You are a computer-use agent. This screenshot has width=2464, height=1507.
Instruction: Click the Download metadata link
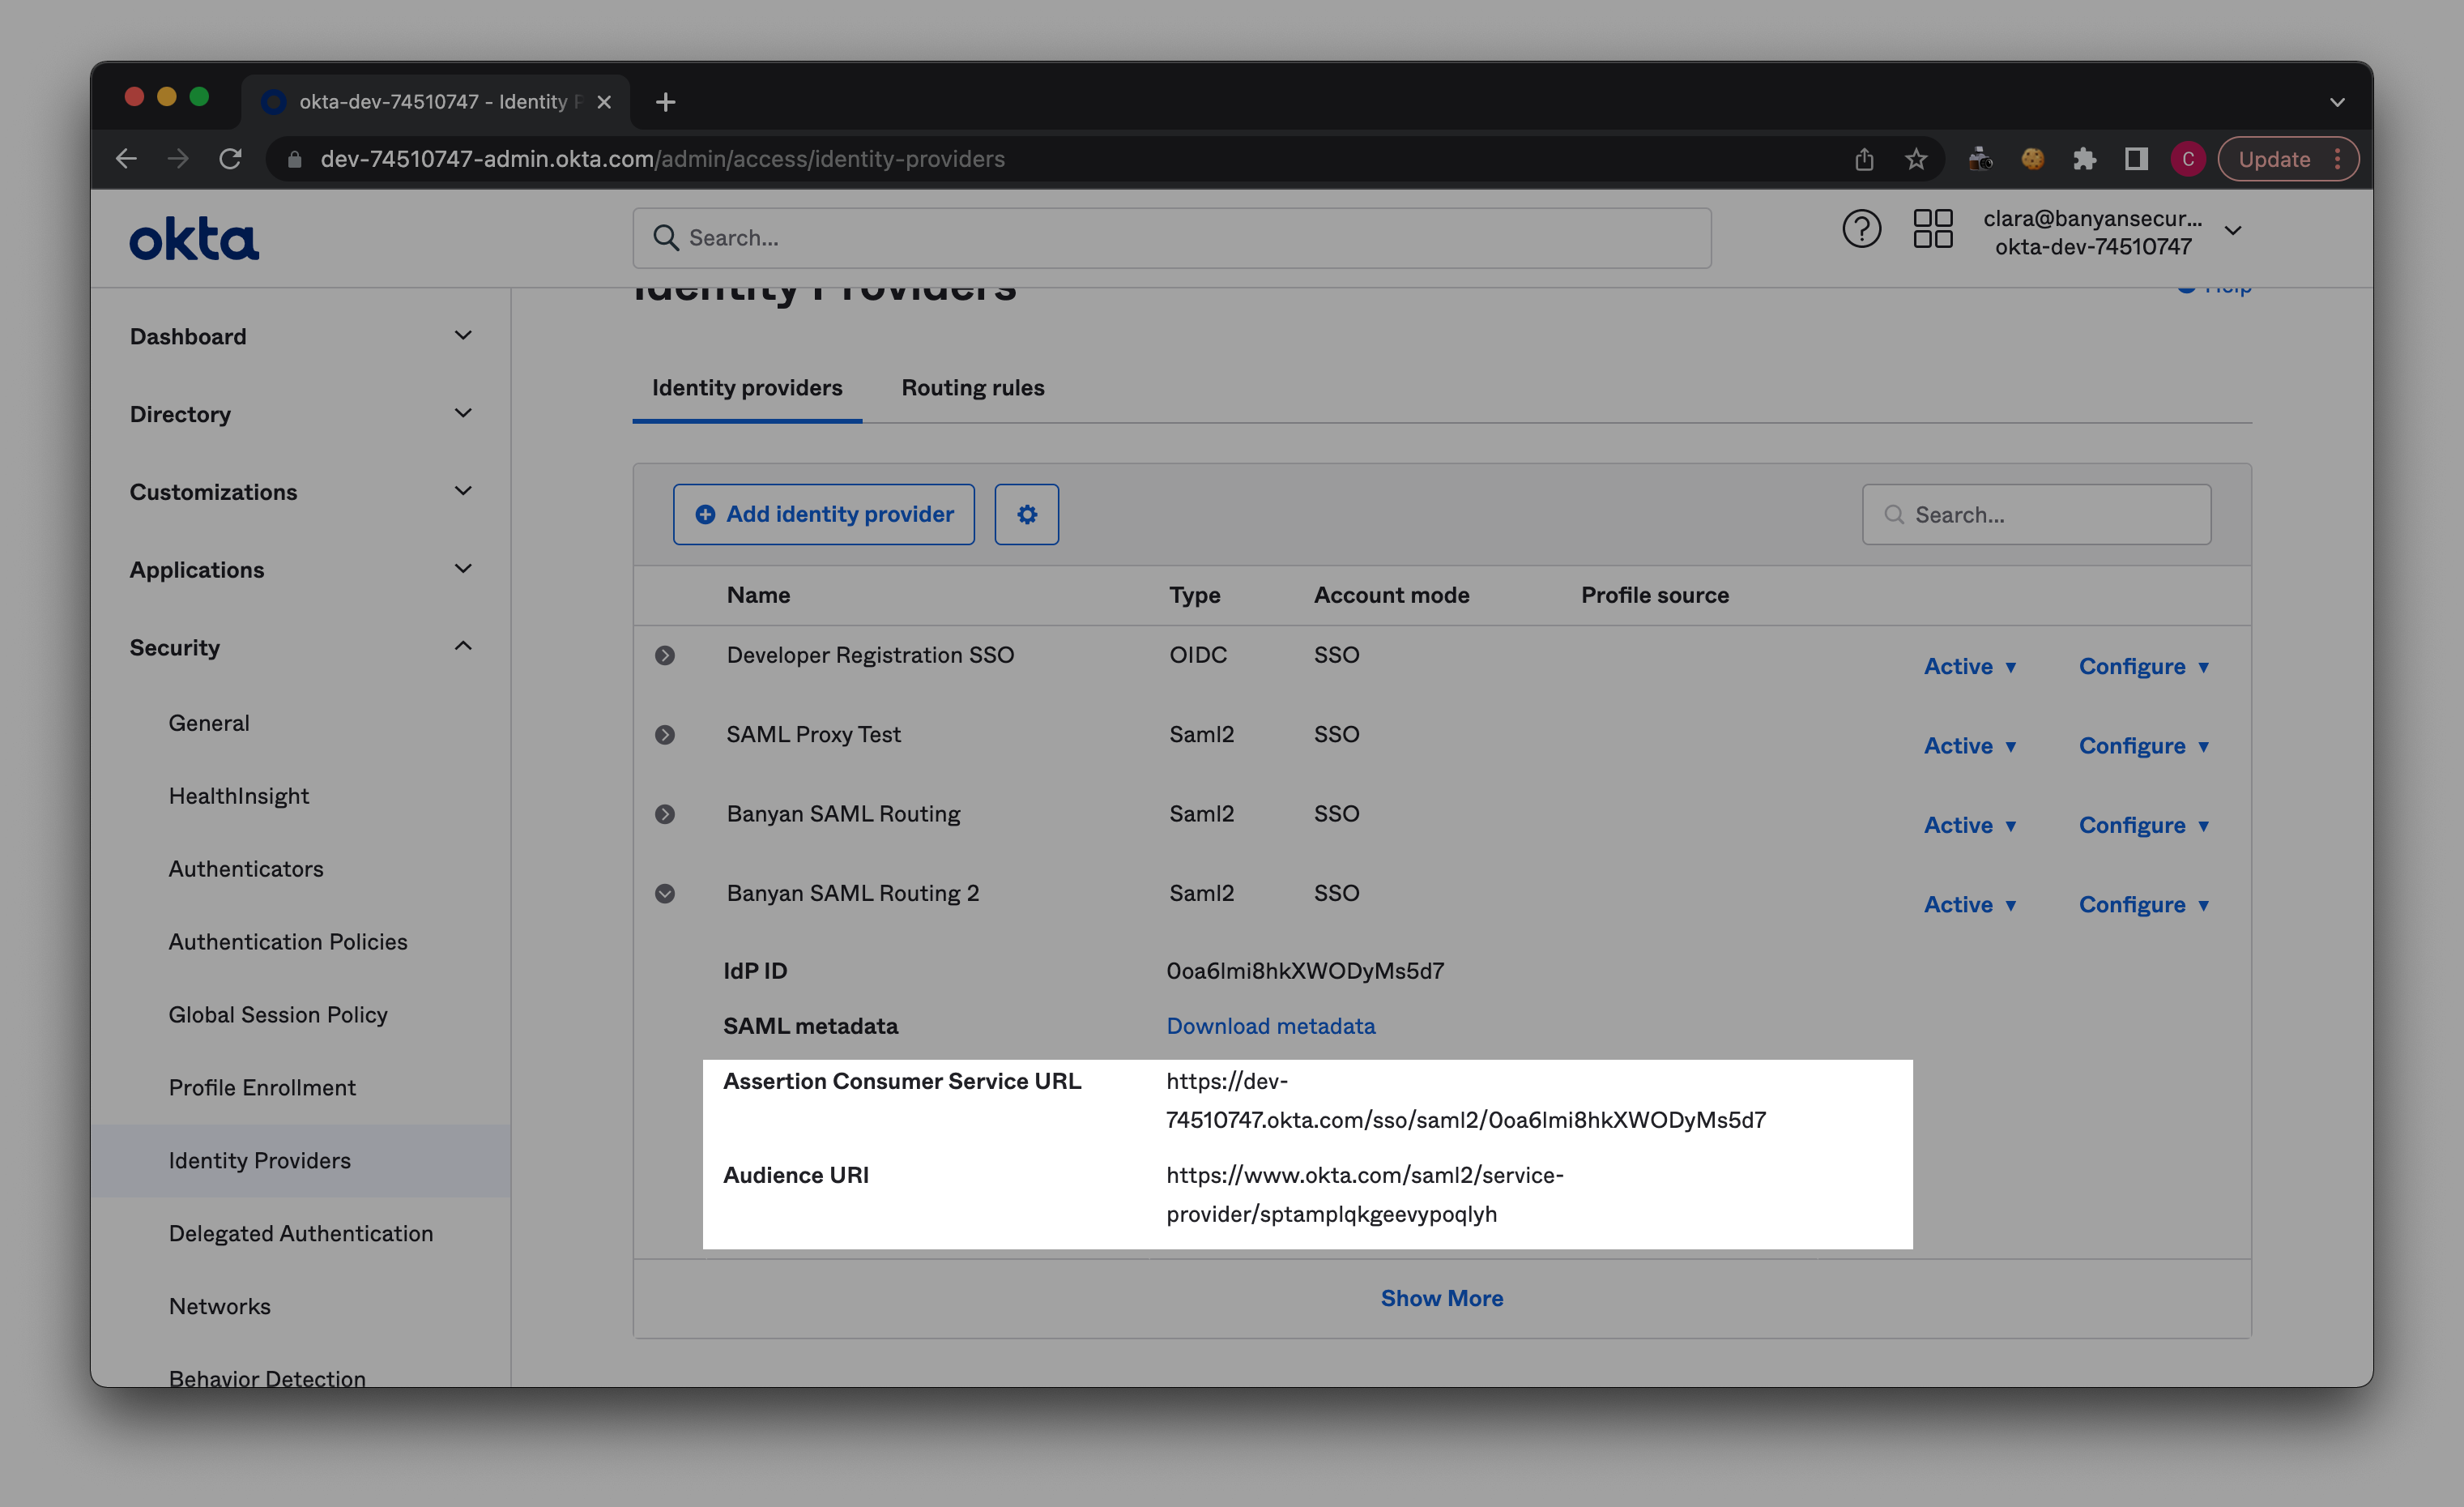pos(1270,1026)
